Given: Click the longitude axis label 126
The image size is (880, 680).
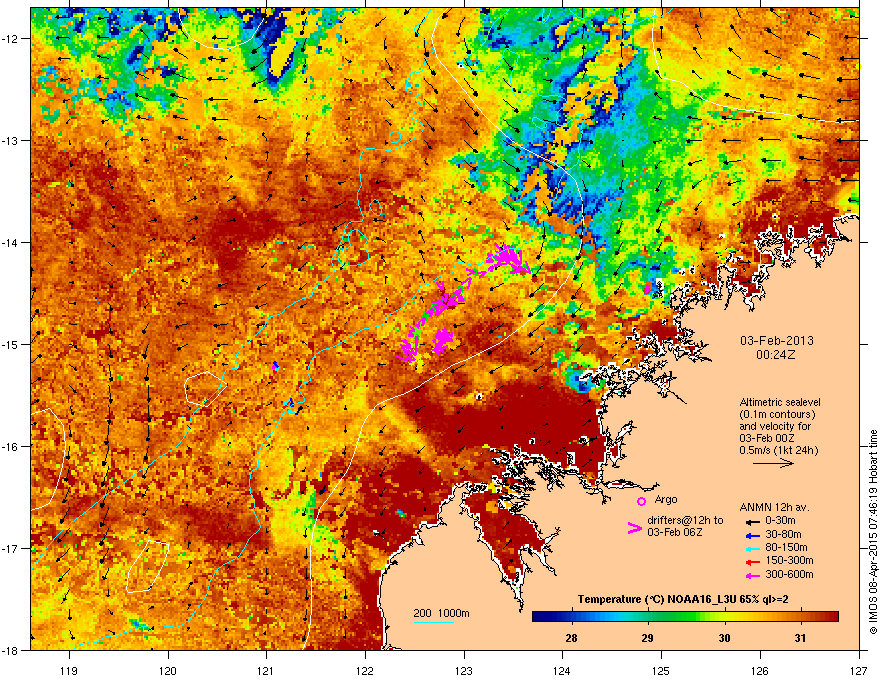Looking at the screenshot, I should click(x=760, y=670).
